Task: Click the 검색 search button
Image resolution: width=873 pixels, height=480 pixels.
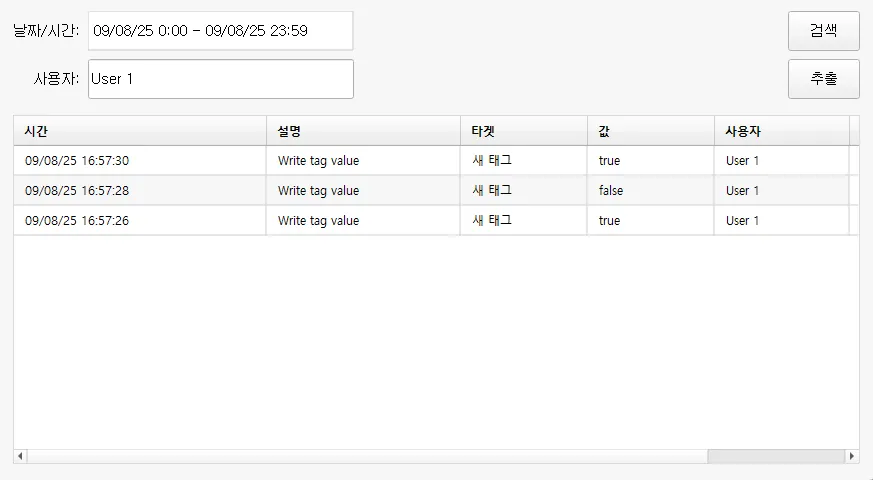Action: coord(823,30)
